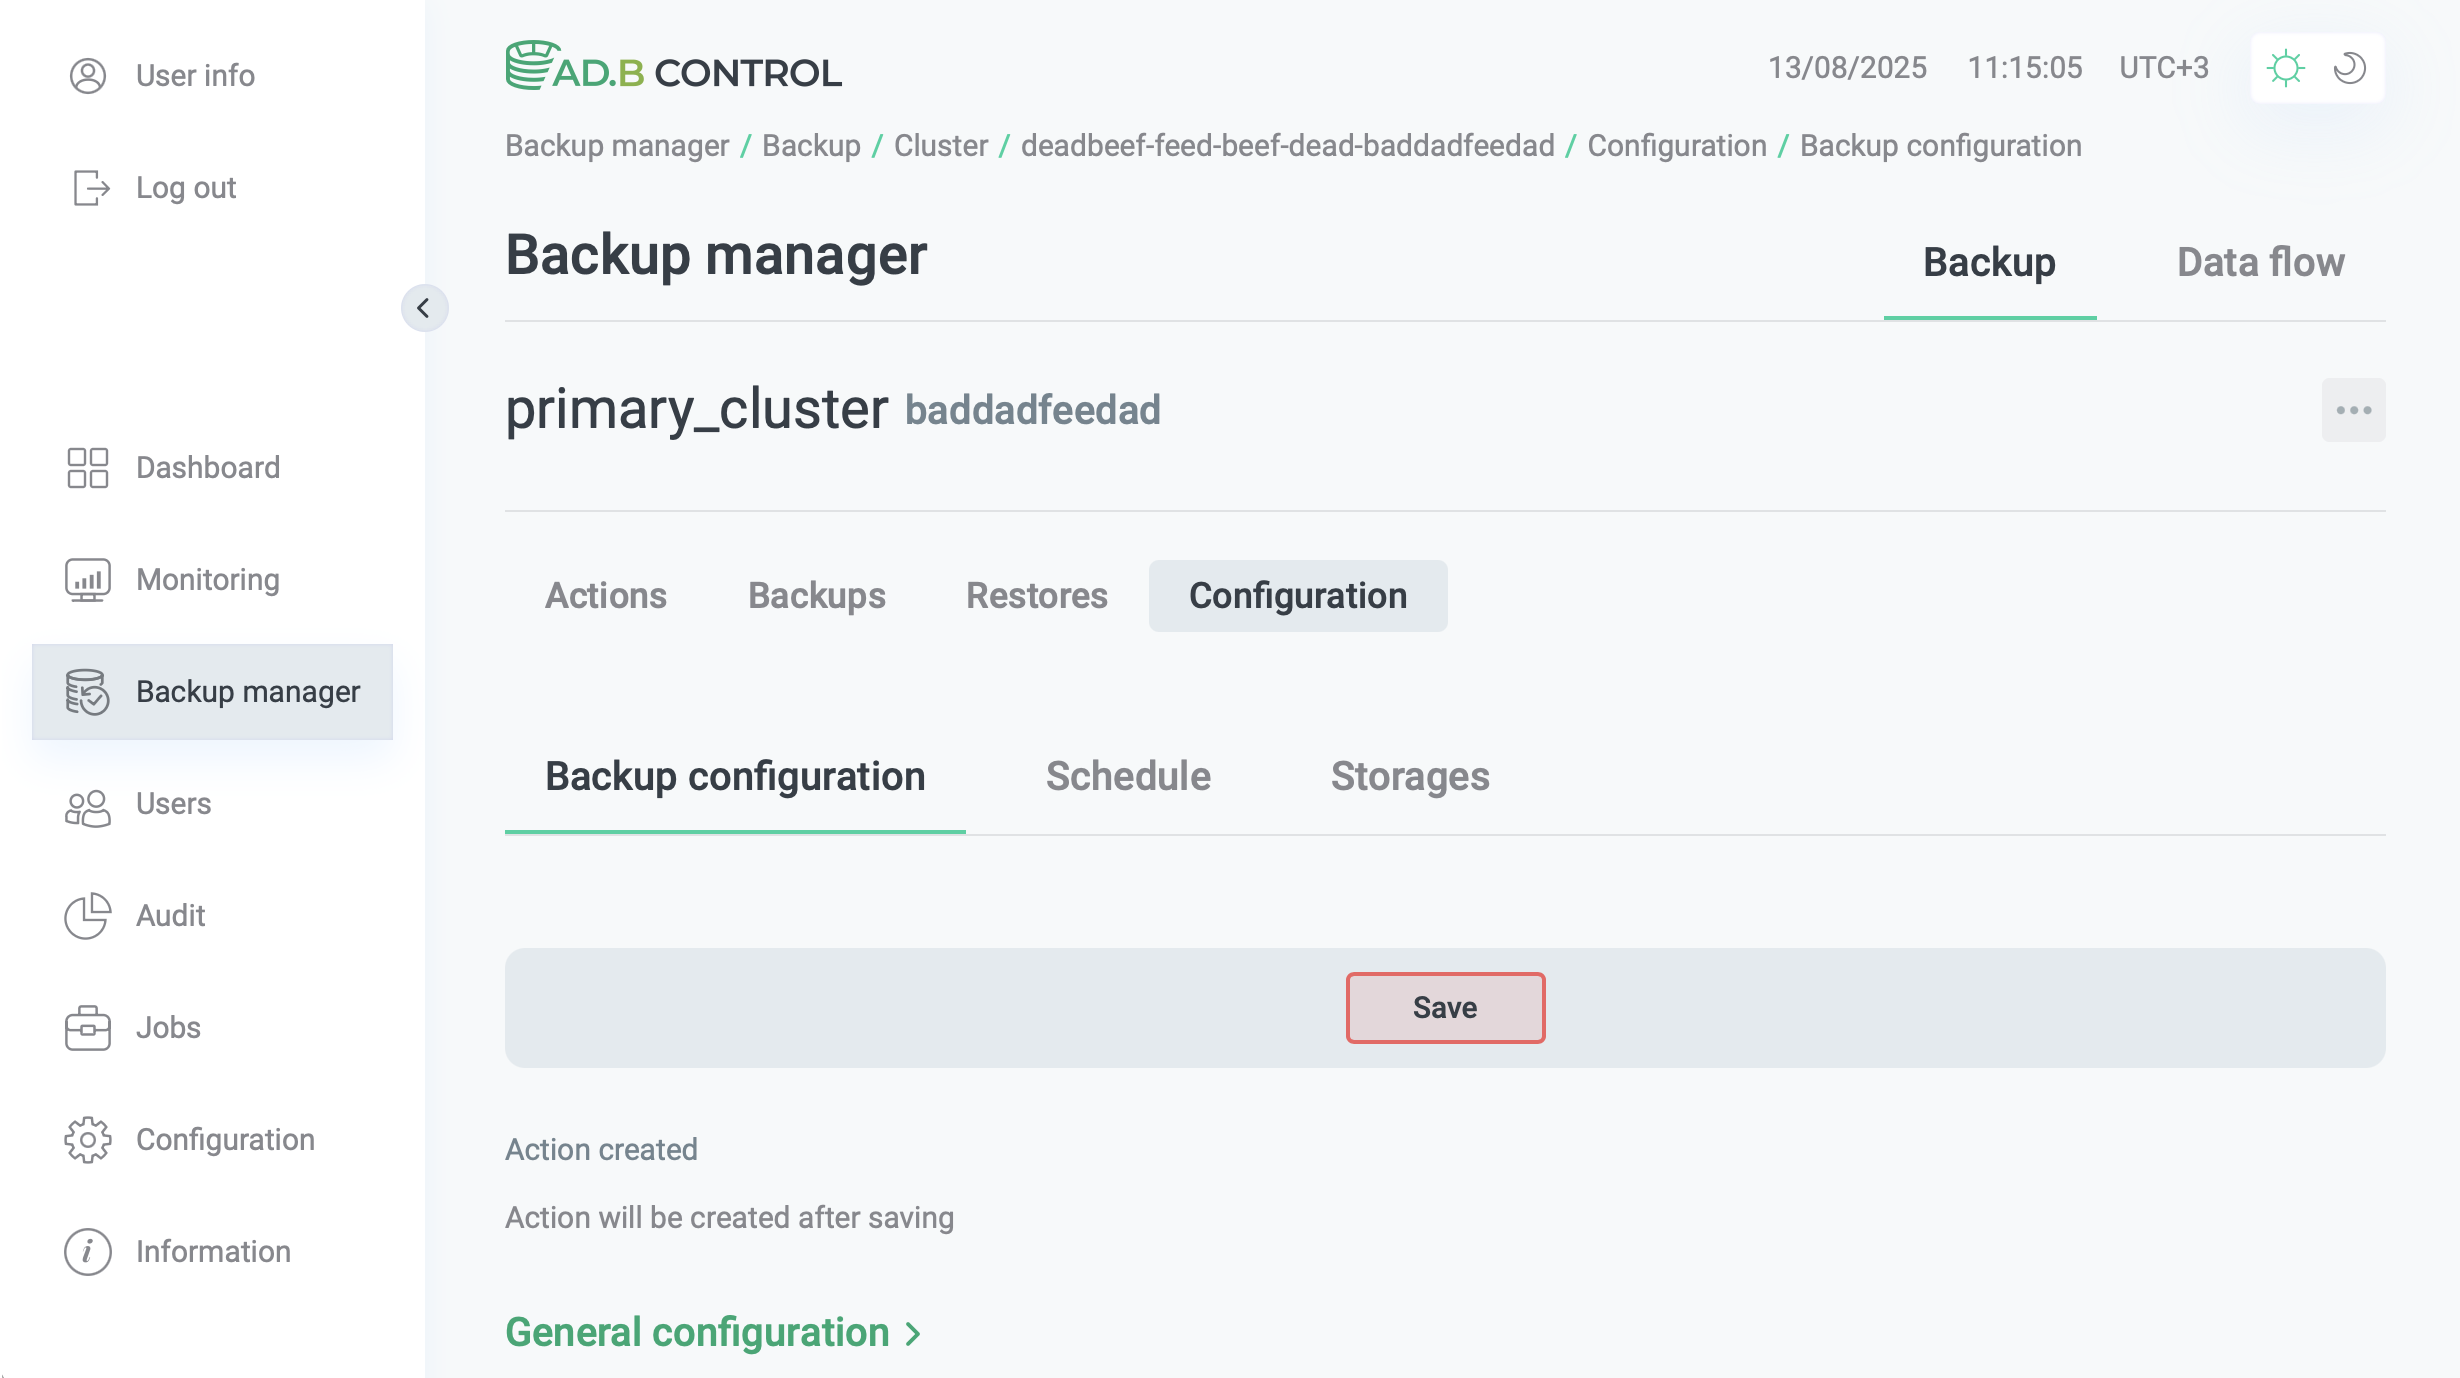Navigate to Cluster via breadcrumb link
Image resolution: width=2460 pixels, height=1378 pixels.
click(x=938, y=145)
